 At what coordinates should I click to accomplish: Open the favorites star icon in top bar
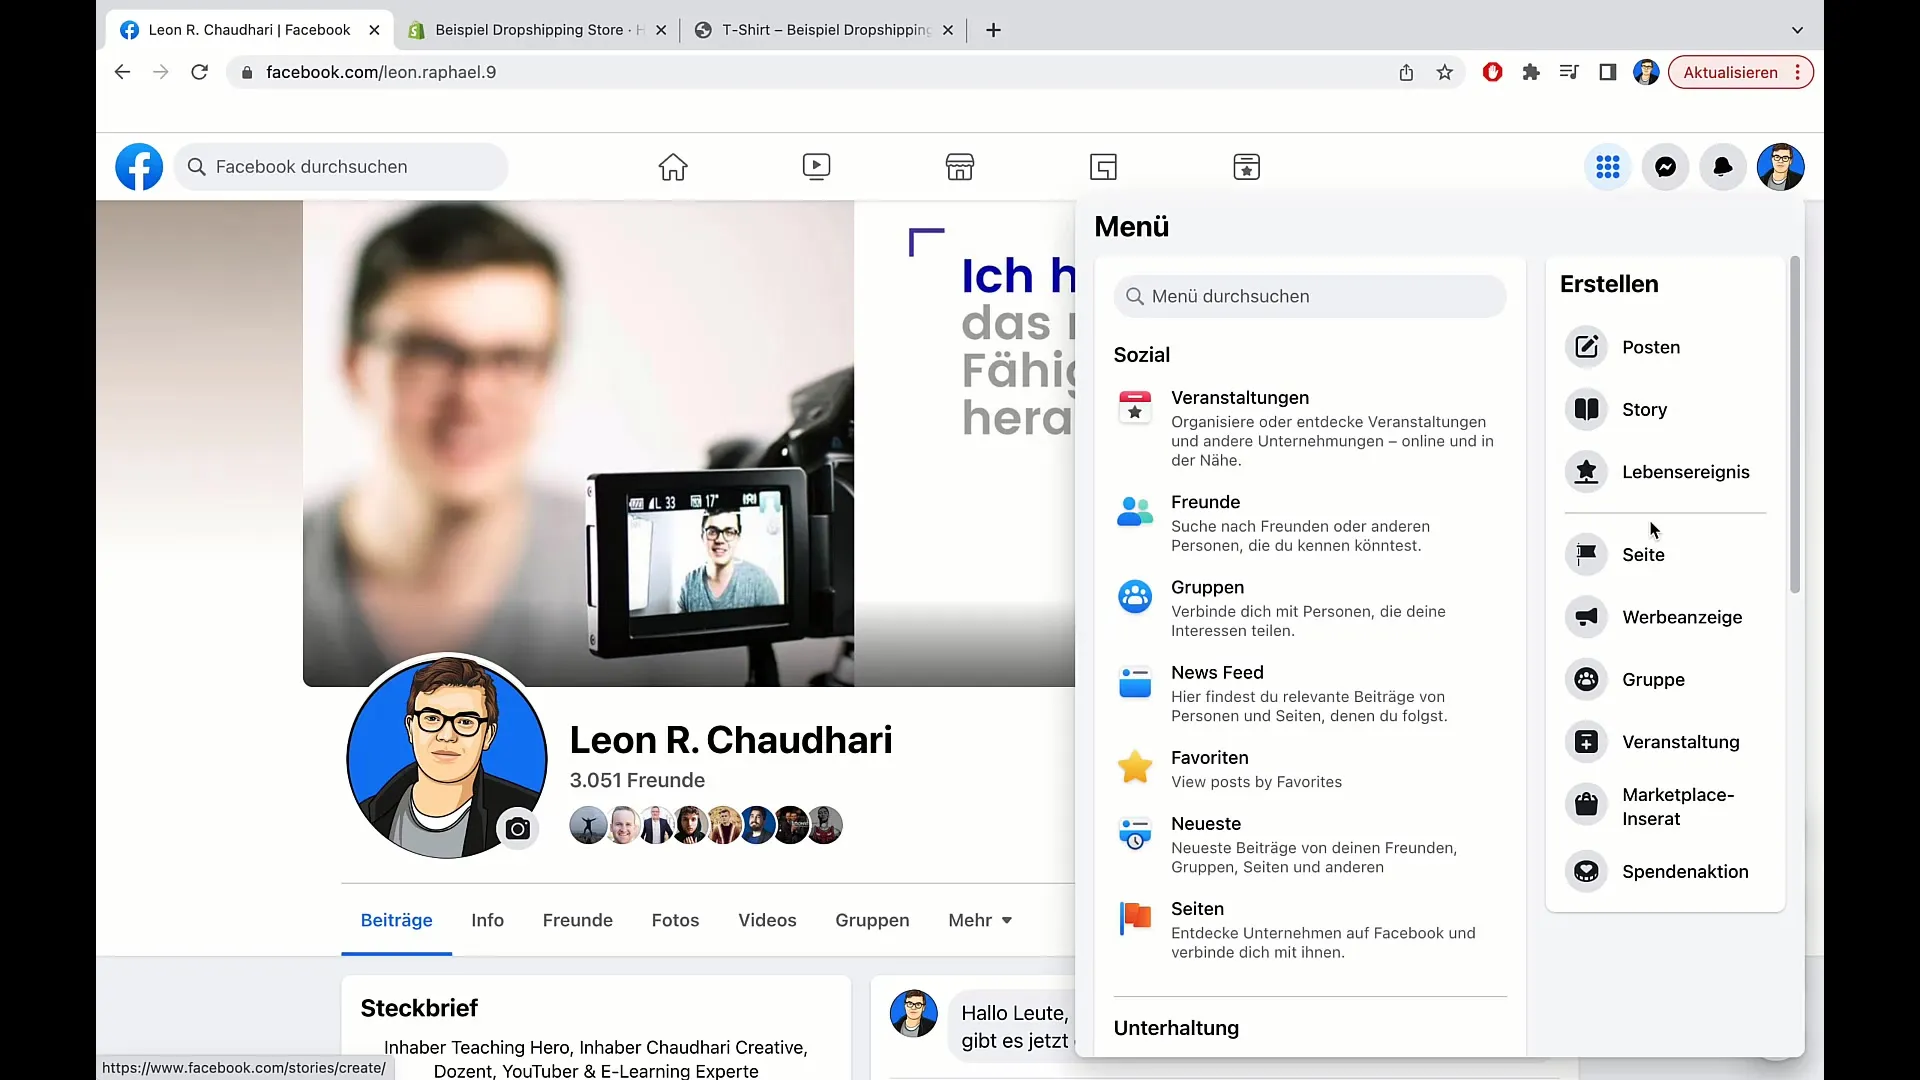pos(1247,167)
